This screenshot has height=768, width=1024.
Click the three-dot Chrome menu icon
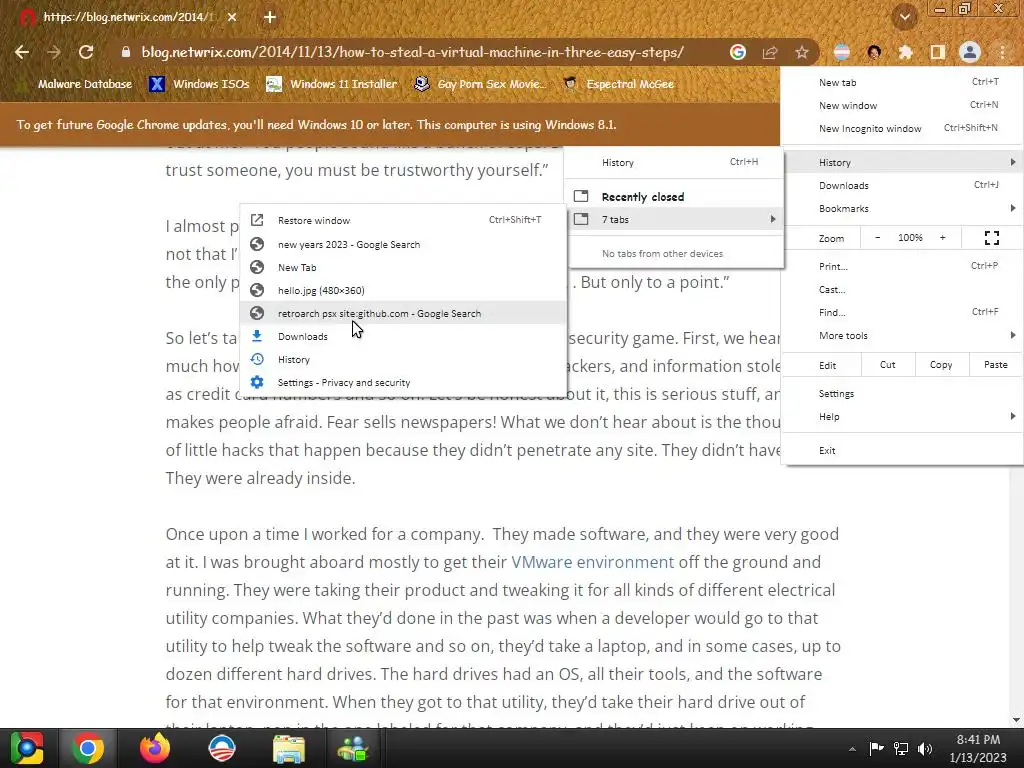[x=1002, y=52]
